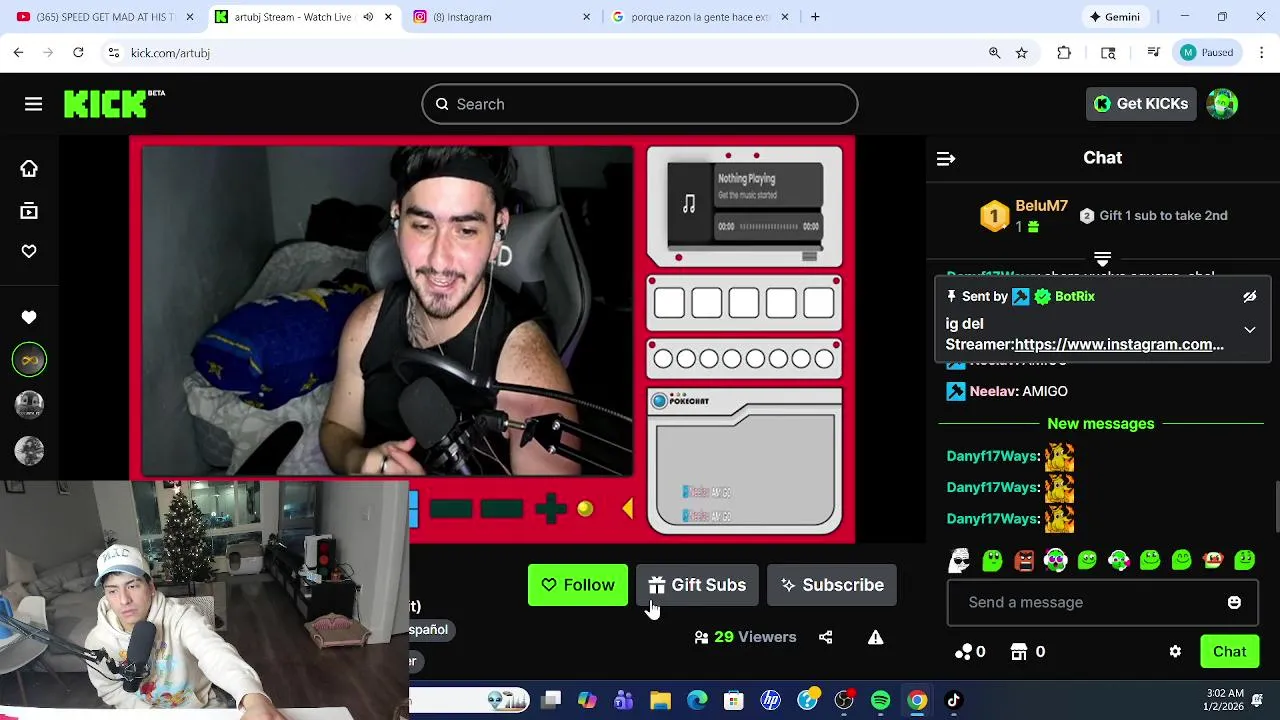Open the Gemini button in Chrome

pyautogui.click(x=1115, y=17)
